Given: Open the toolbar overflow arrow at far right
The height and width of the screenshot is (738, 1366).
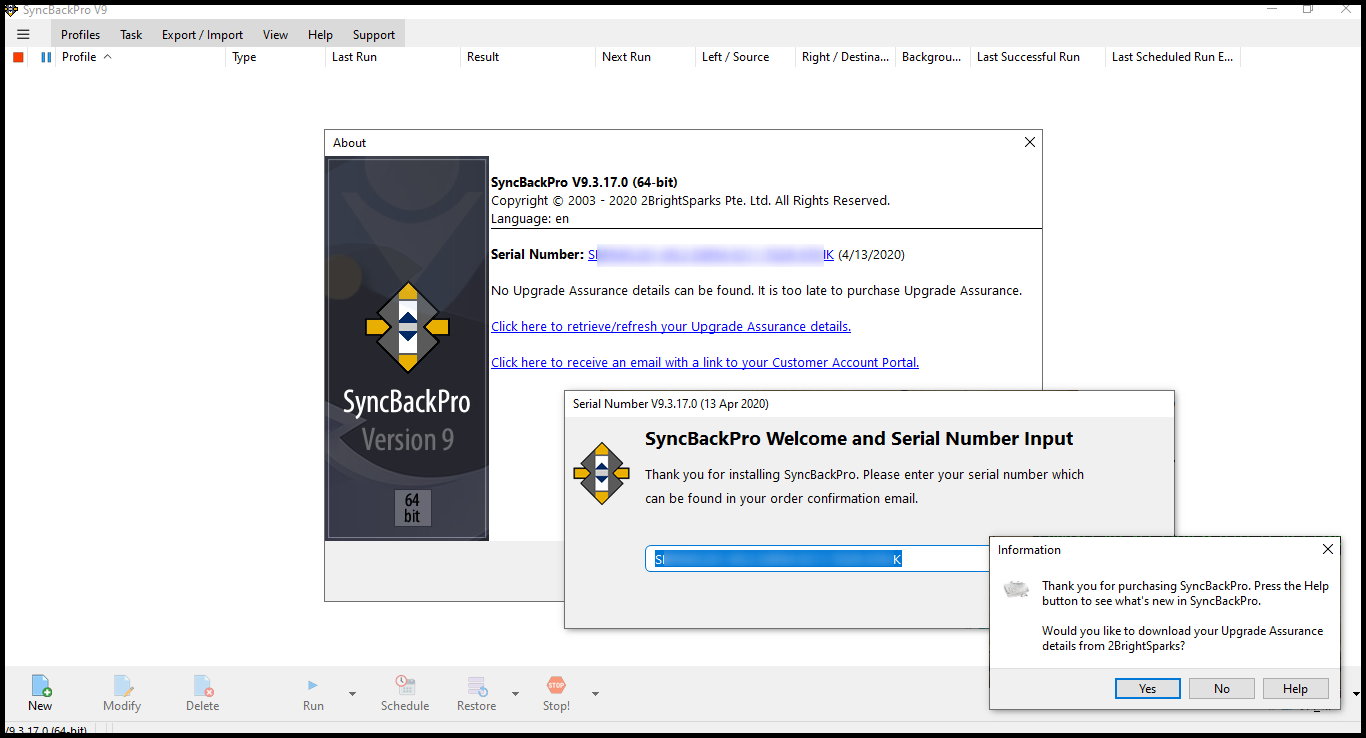Looking at the screenshot, I should click(x=1356, y=693).
